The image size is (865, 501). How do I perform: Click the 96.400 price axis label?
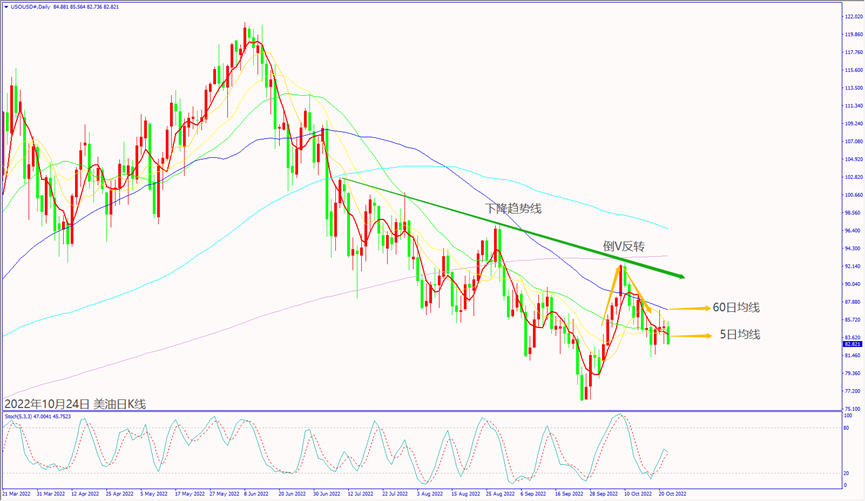(850, 230)
